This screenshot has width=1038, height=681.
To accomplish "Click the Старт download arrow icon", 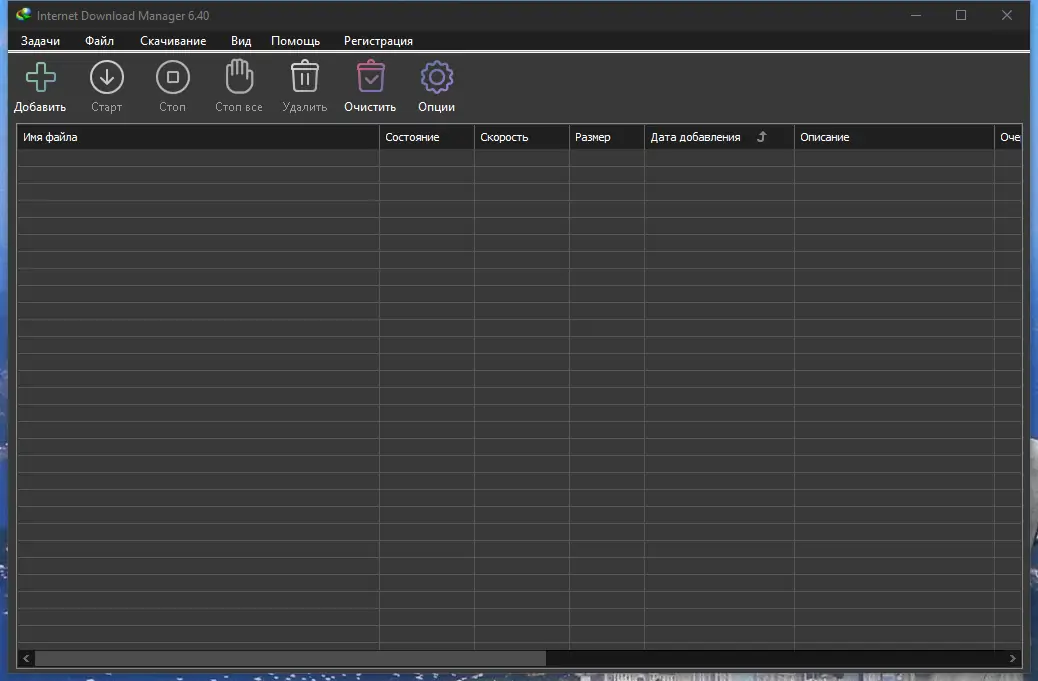I will point(107,77).
